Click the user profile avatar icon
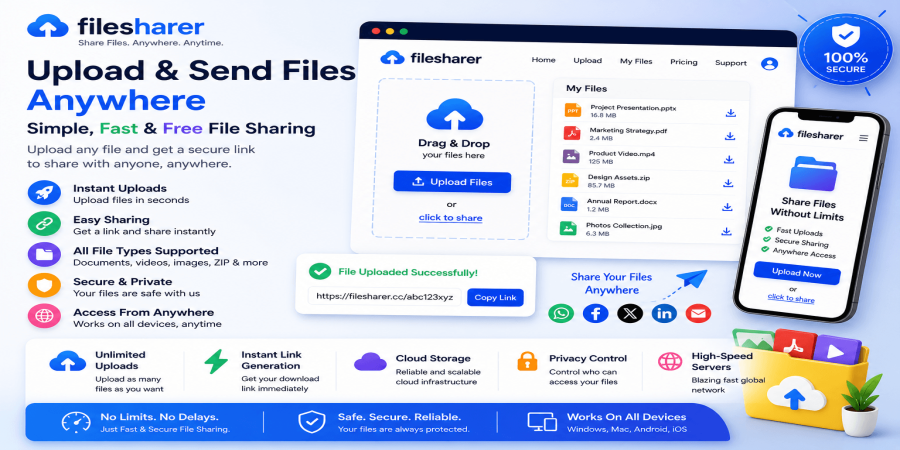The width and height of the screenshot is (900, 450). coord(769,64)
